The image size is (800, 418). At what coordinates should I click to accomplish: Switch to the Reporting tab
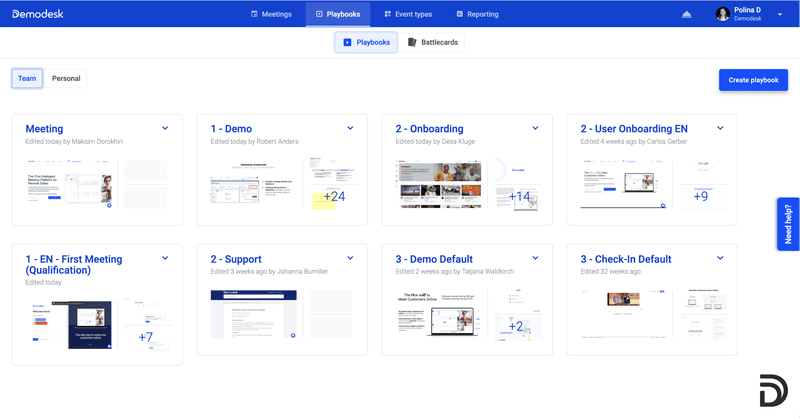pyautogui.click(x=477, y=14)
